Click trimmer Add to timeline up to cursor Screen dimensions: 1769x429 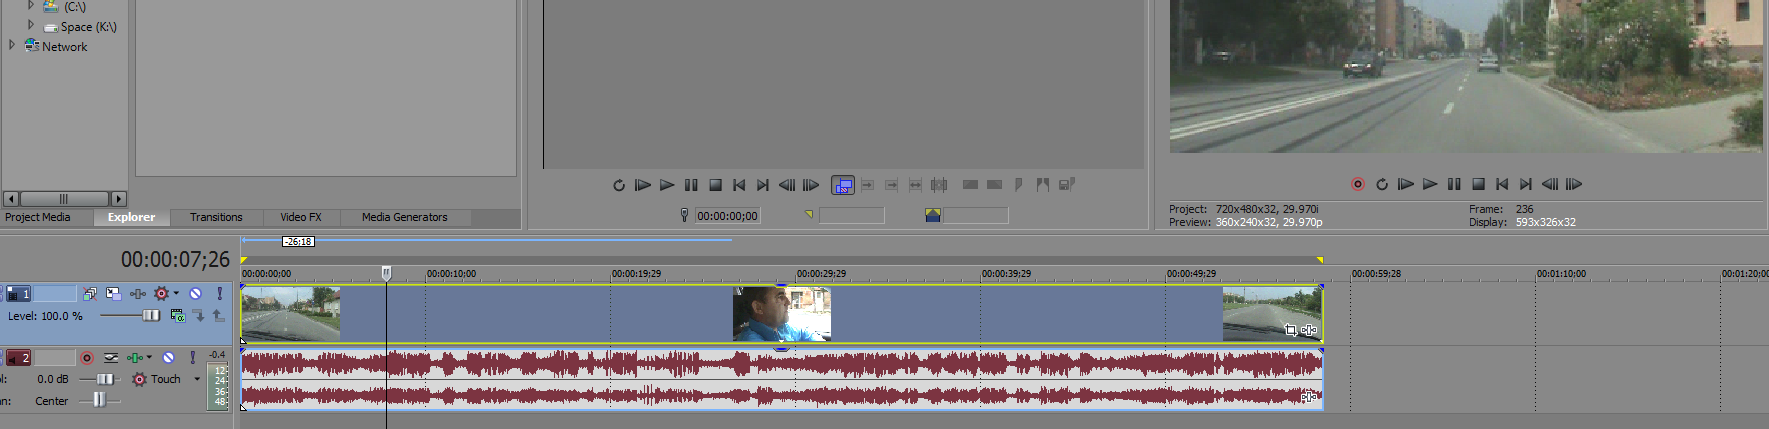click(x=891, y=185)
